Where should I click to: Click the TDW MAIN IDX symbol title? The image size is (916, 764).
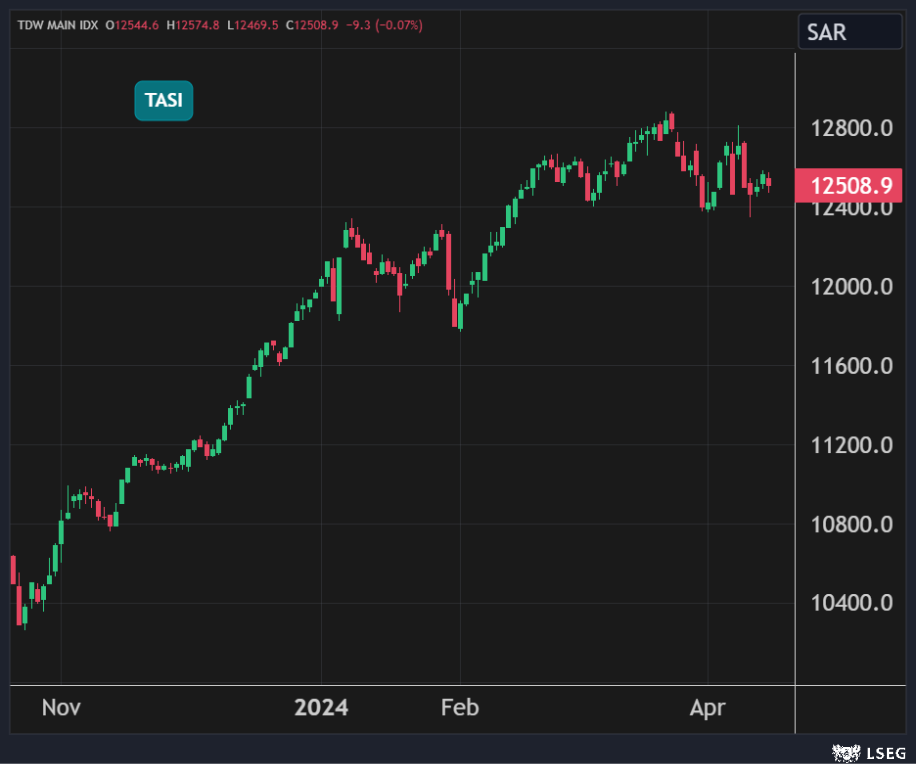pyautogui.click(x=58, y=25)
